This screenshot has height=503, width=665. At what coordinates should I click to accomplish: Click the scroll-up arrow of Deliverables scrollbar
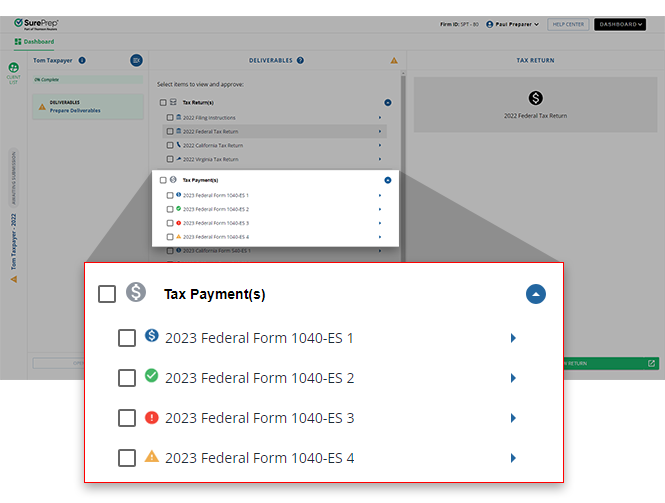pyautogui.click(x=403, y=73)
